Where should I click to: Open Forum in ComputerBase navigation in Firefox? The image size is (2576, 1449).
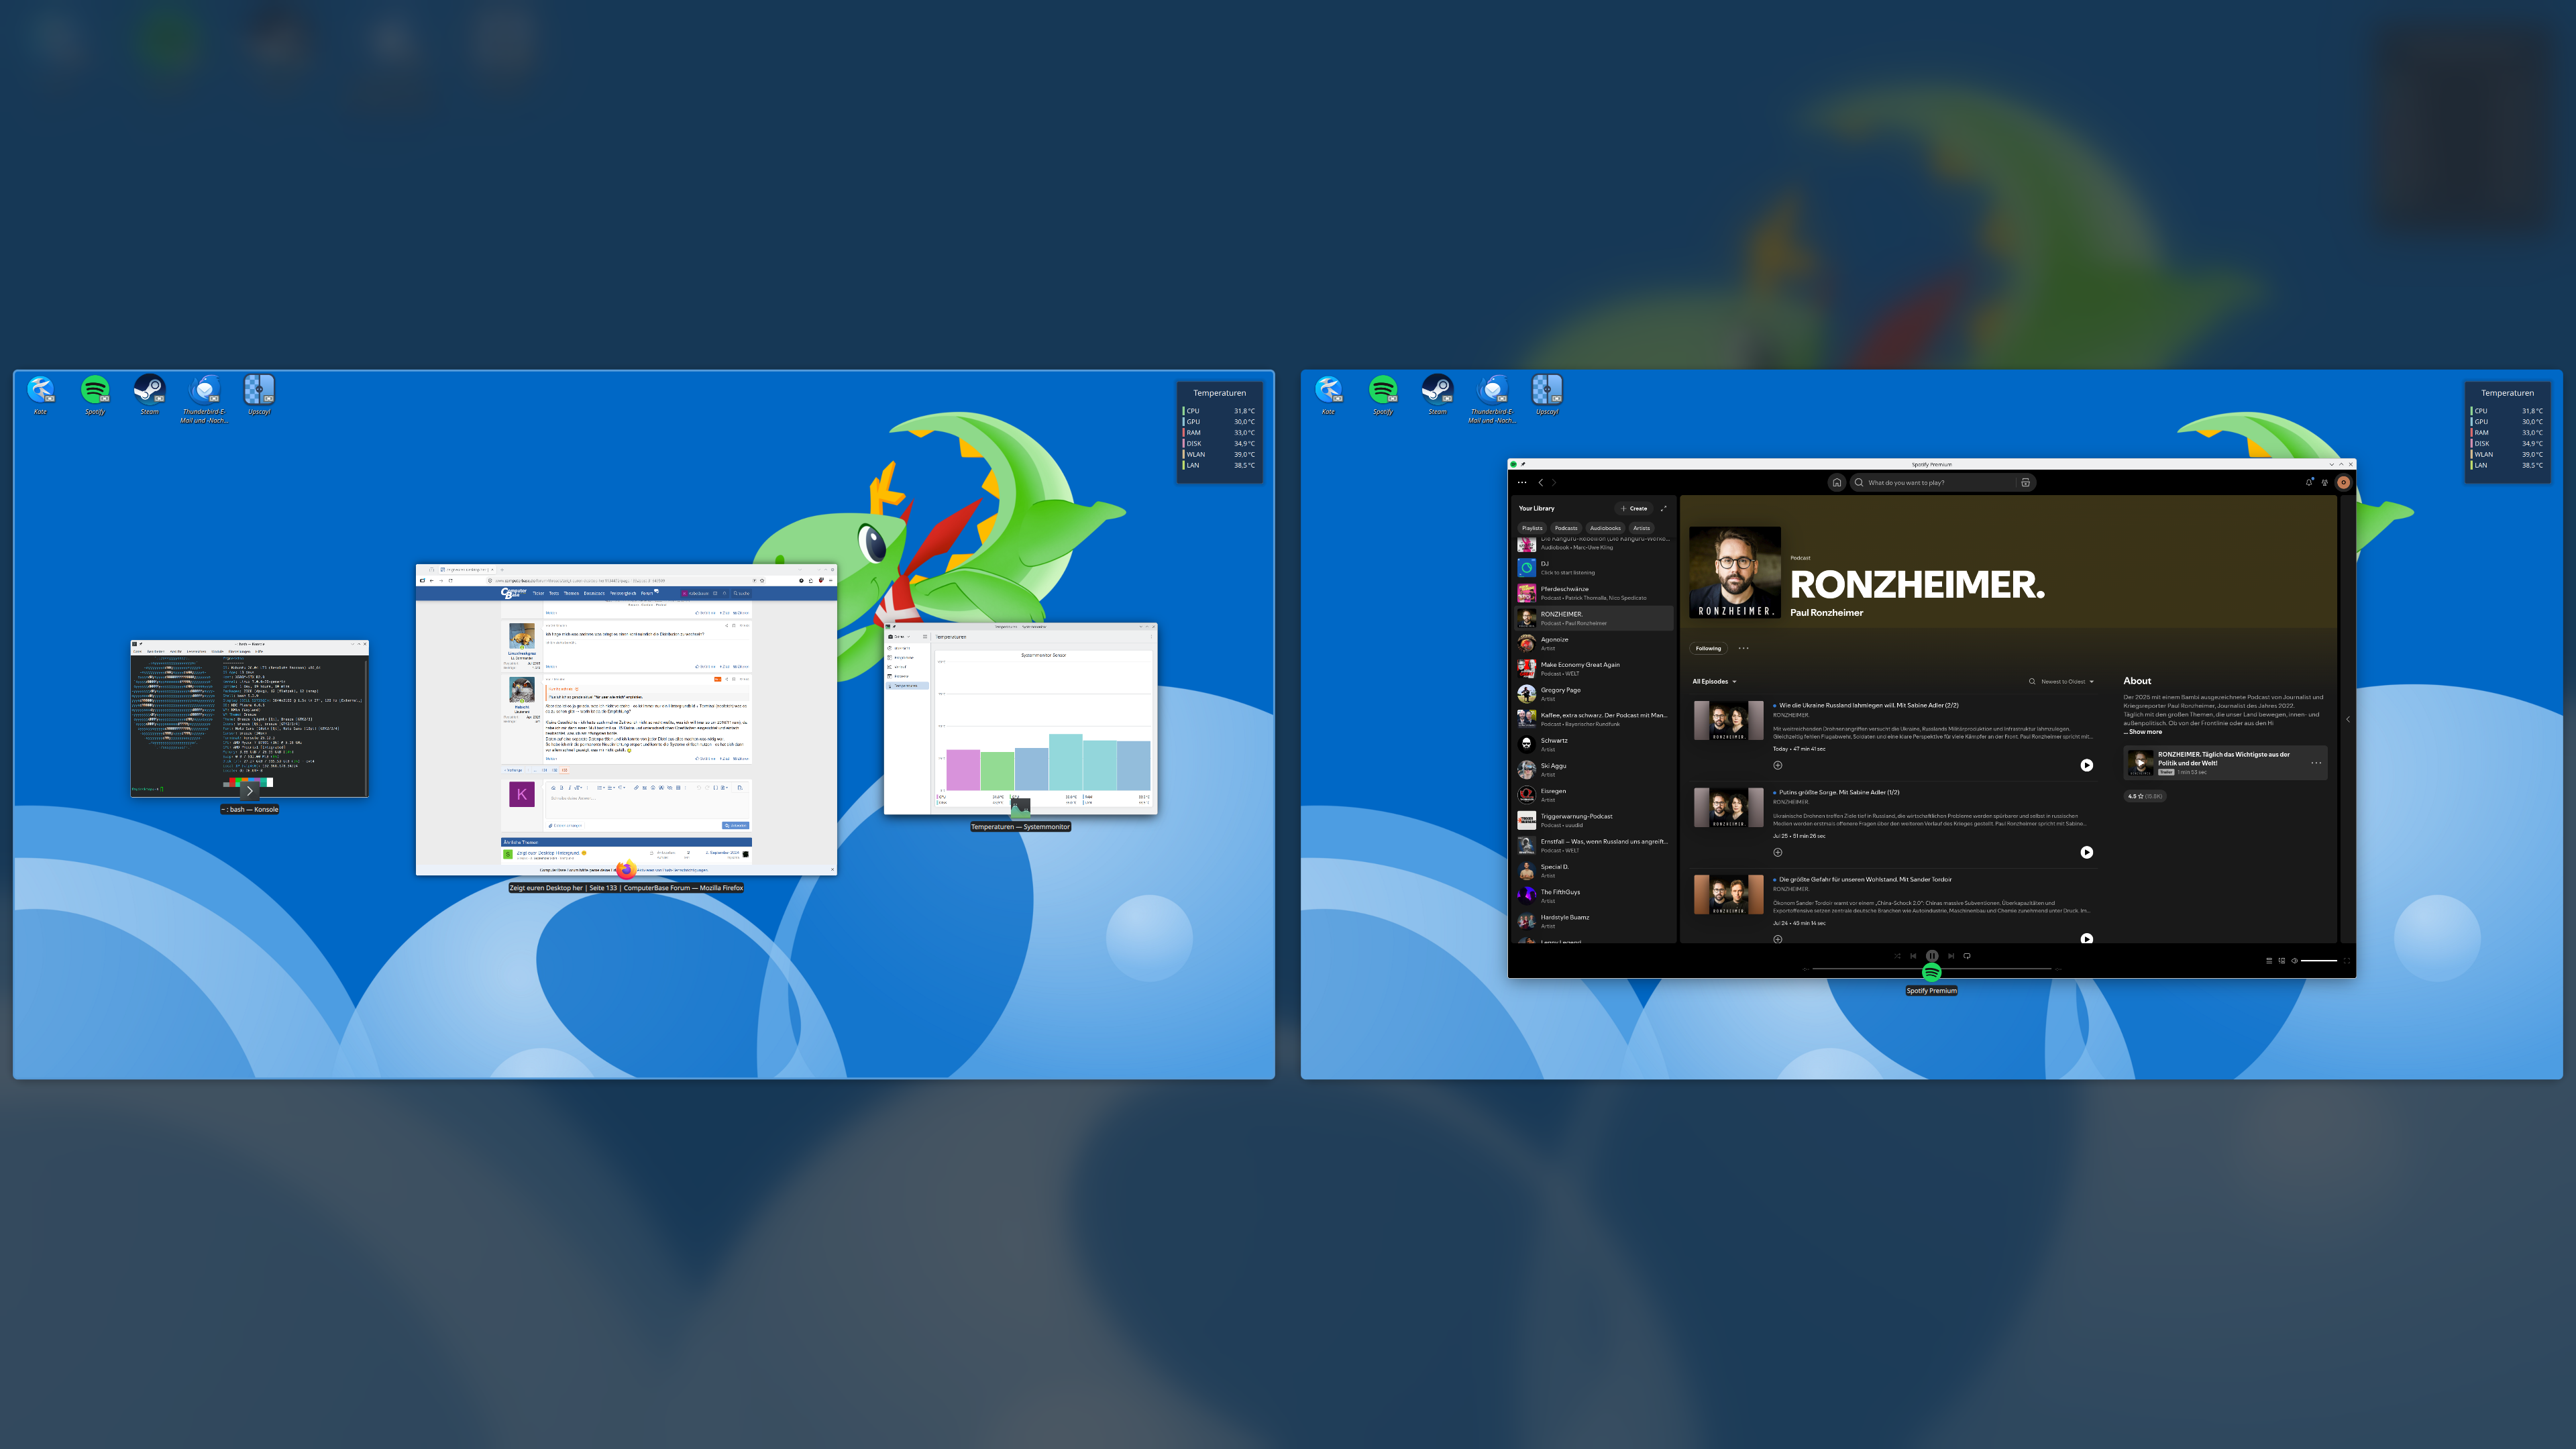click(647, 593)
